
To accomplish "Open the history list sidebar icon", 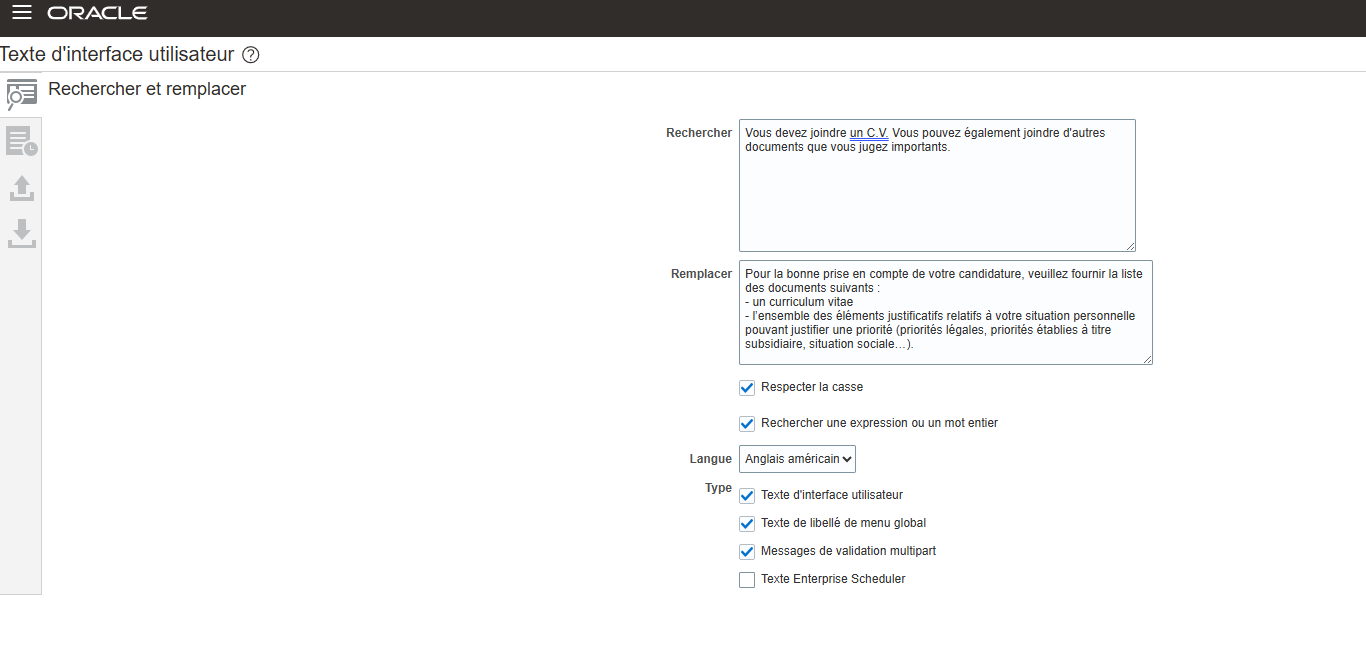I will [21, 141].
